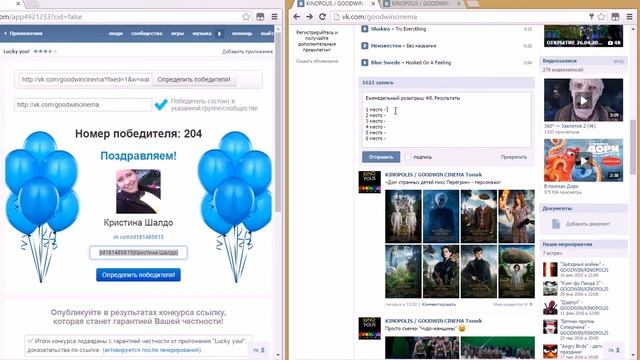Screen dimensions: 640x360
Task: Open extension icon in left browser toolbar
Action: [260, 17]
